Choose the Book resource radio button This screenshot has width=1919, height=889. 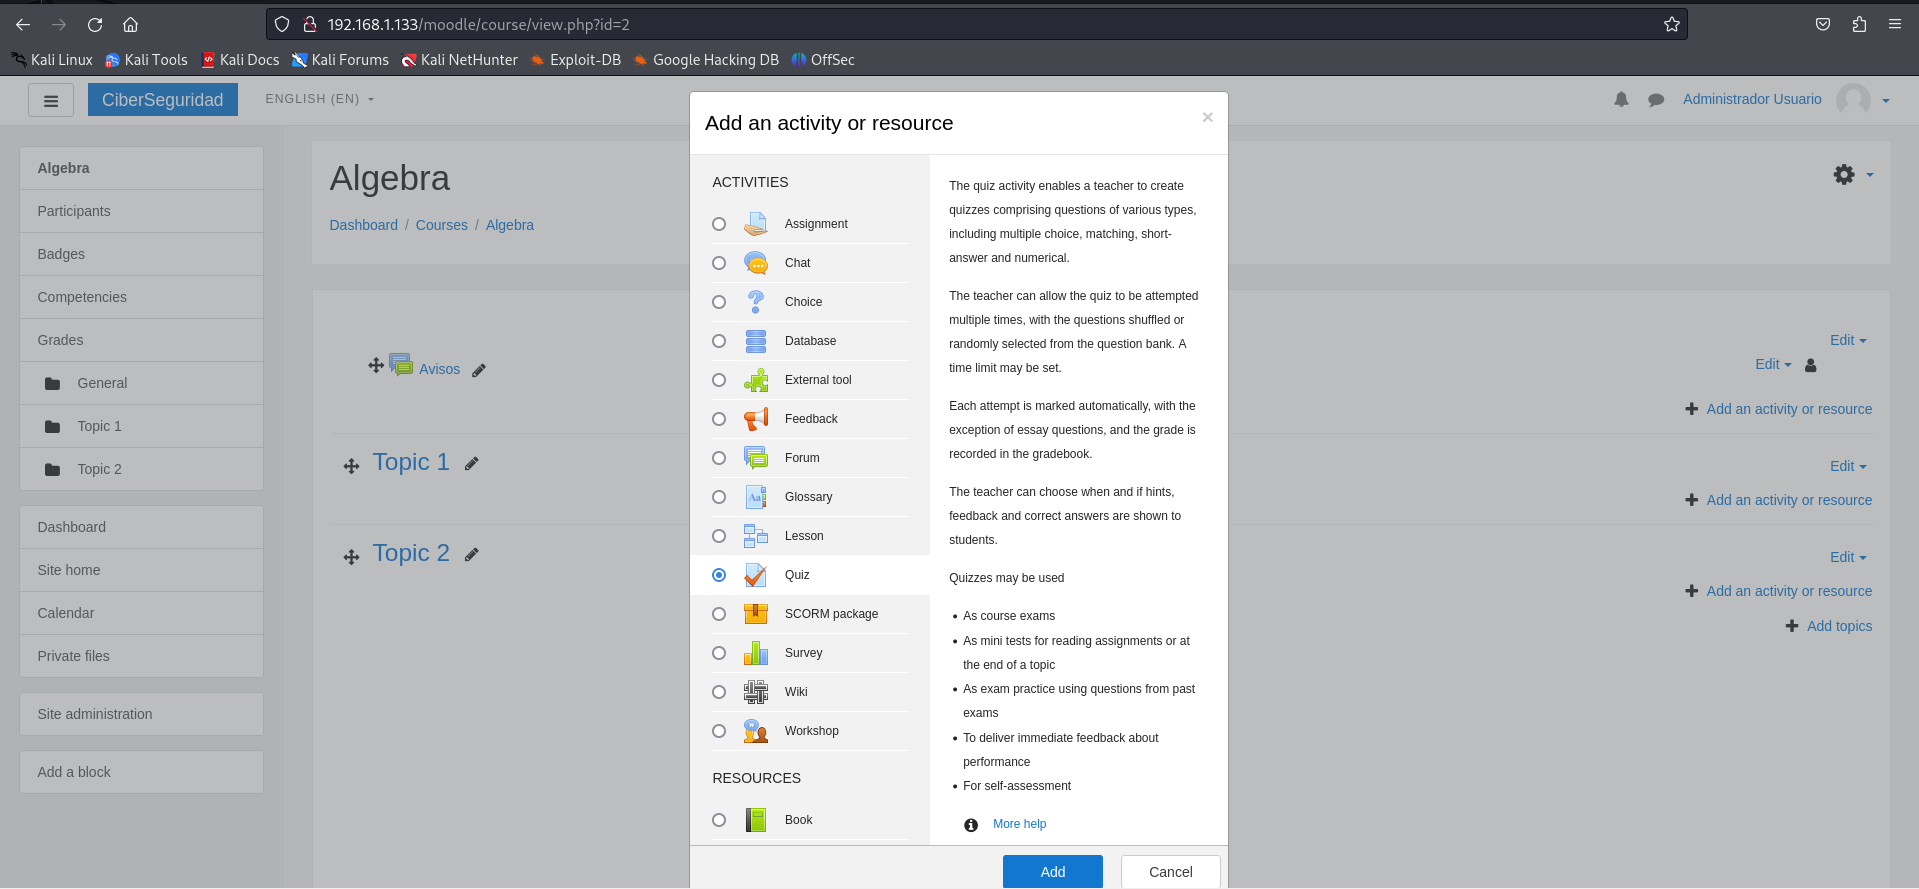click(719, 820)
